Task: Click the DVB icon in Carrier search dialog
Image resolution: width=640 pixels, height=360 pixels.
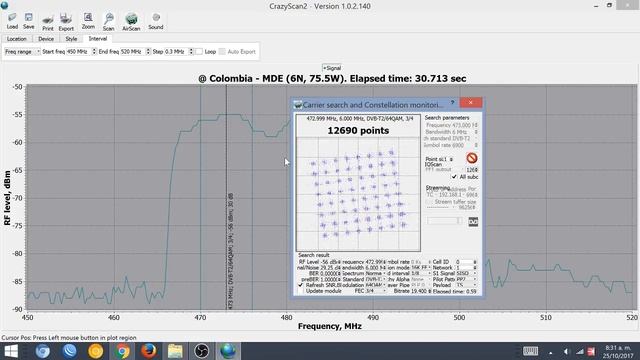Action: [473, 222]
